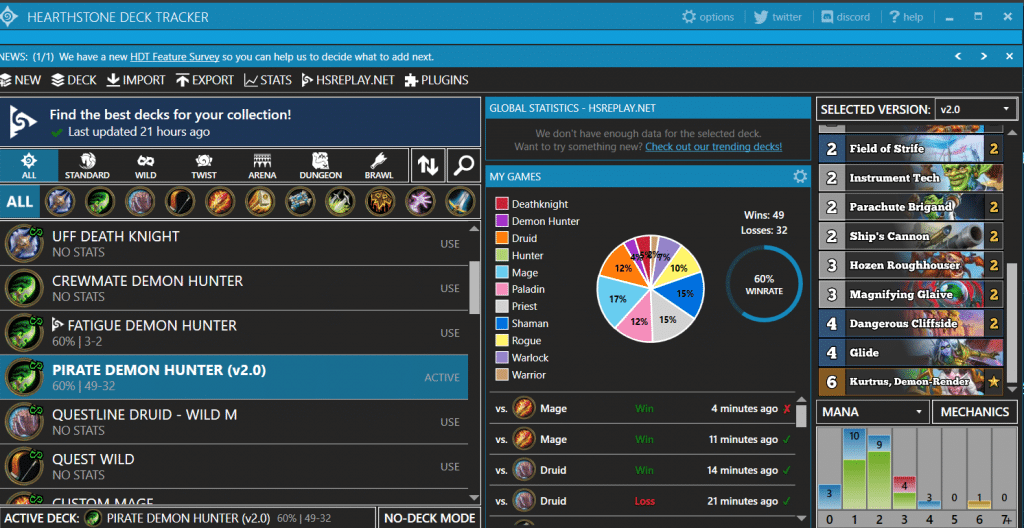Open the DECK menu
Screen dimensions: 1024x528
(x=74, y=80)
